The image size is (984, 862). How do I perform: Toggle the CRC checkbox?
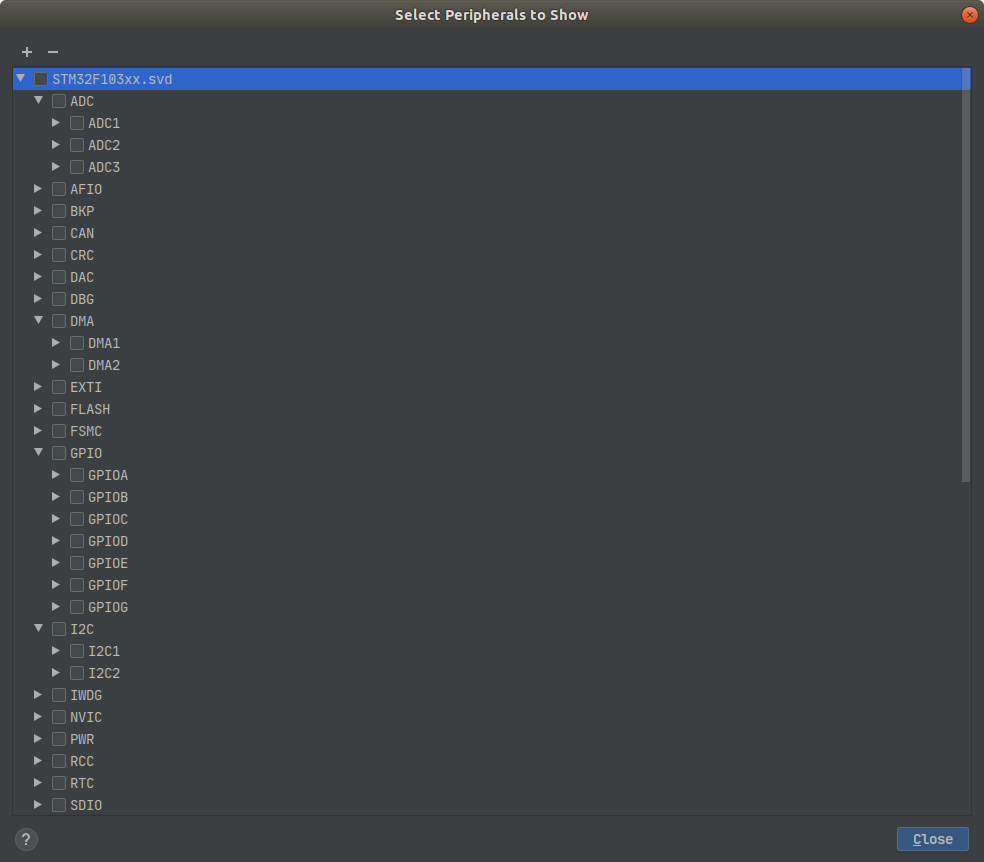pos(59,255)
